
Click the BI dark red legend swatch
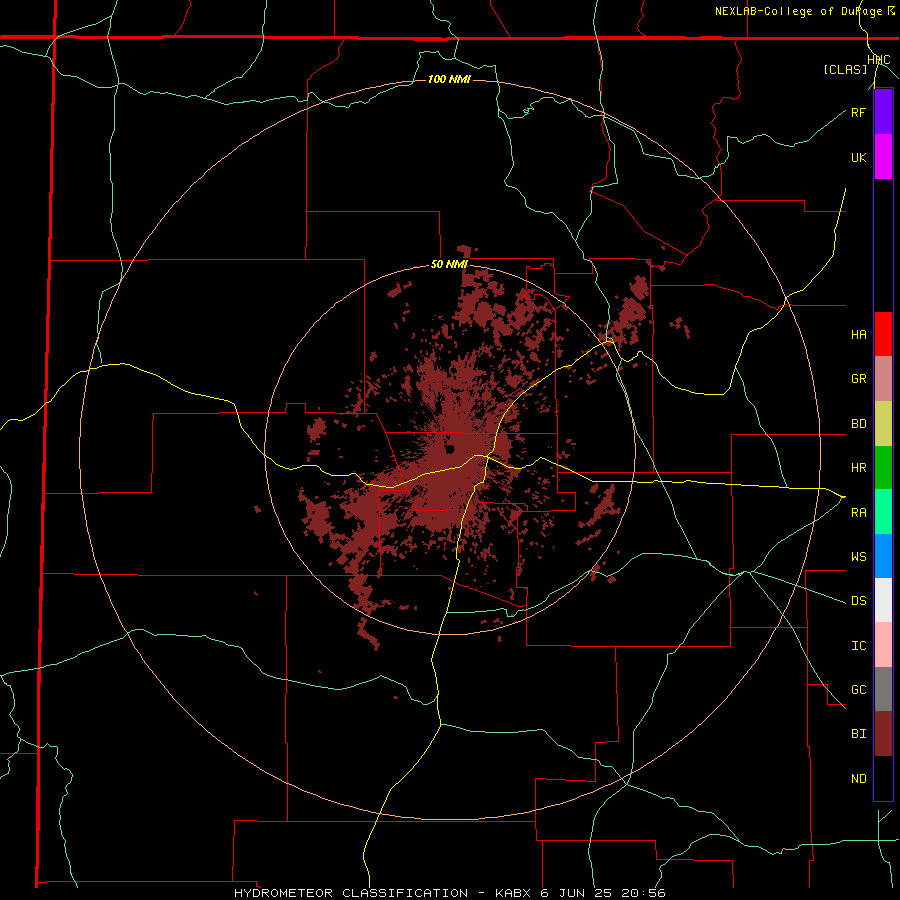(883, 734)
